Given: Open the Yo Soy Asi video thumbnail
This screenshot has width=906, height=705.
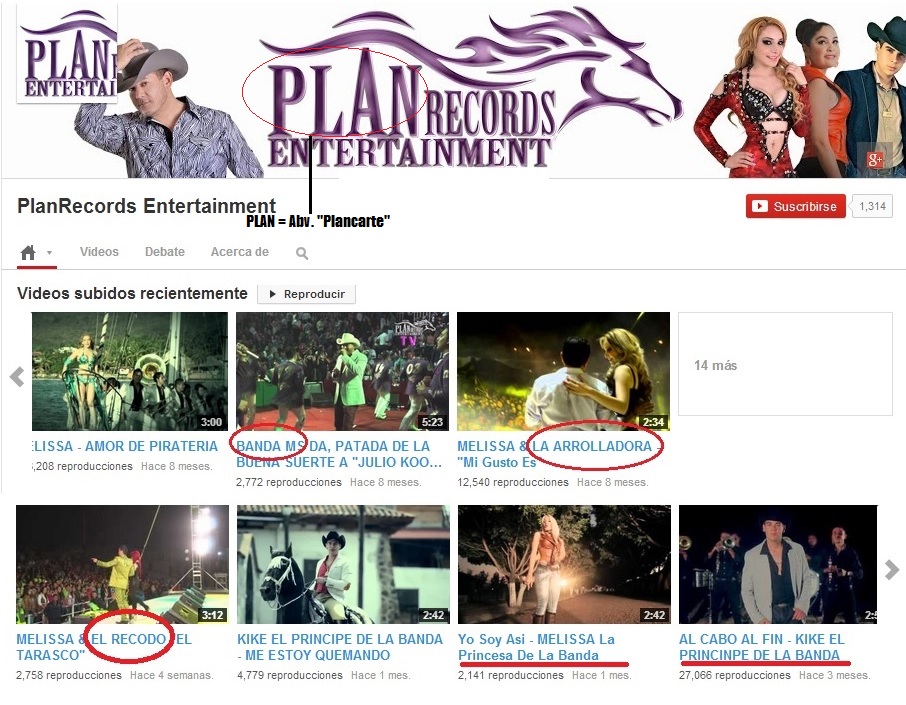Looking at the screenshot, I should pos(565,565).
